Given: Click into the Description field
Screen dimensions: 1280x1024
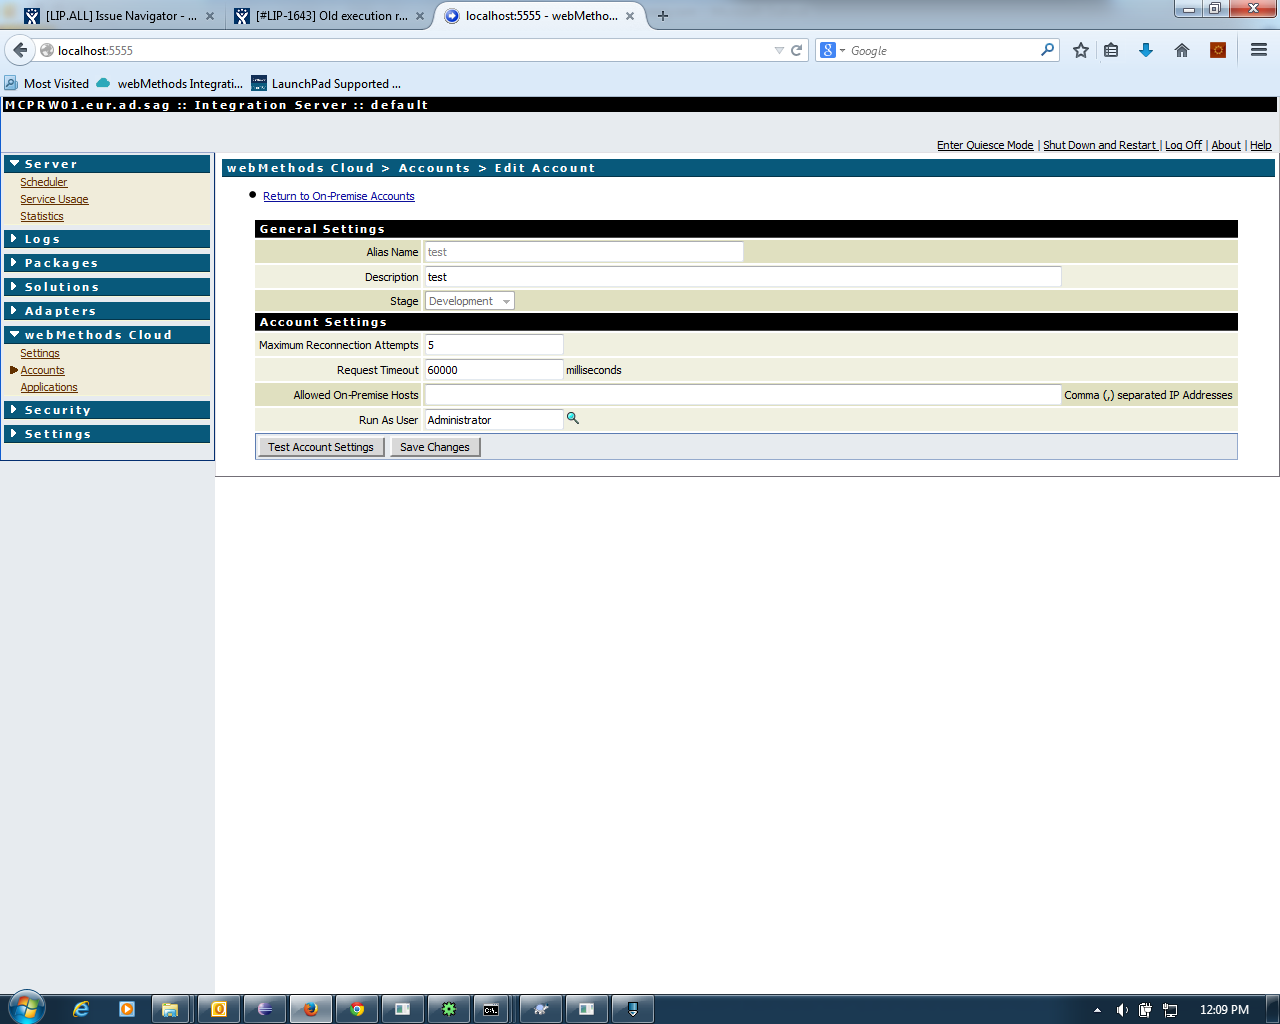Looking at the screenshot, I should click(742, 277).
